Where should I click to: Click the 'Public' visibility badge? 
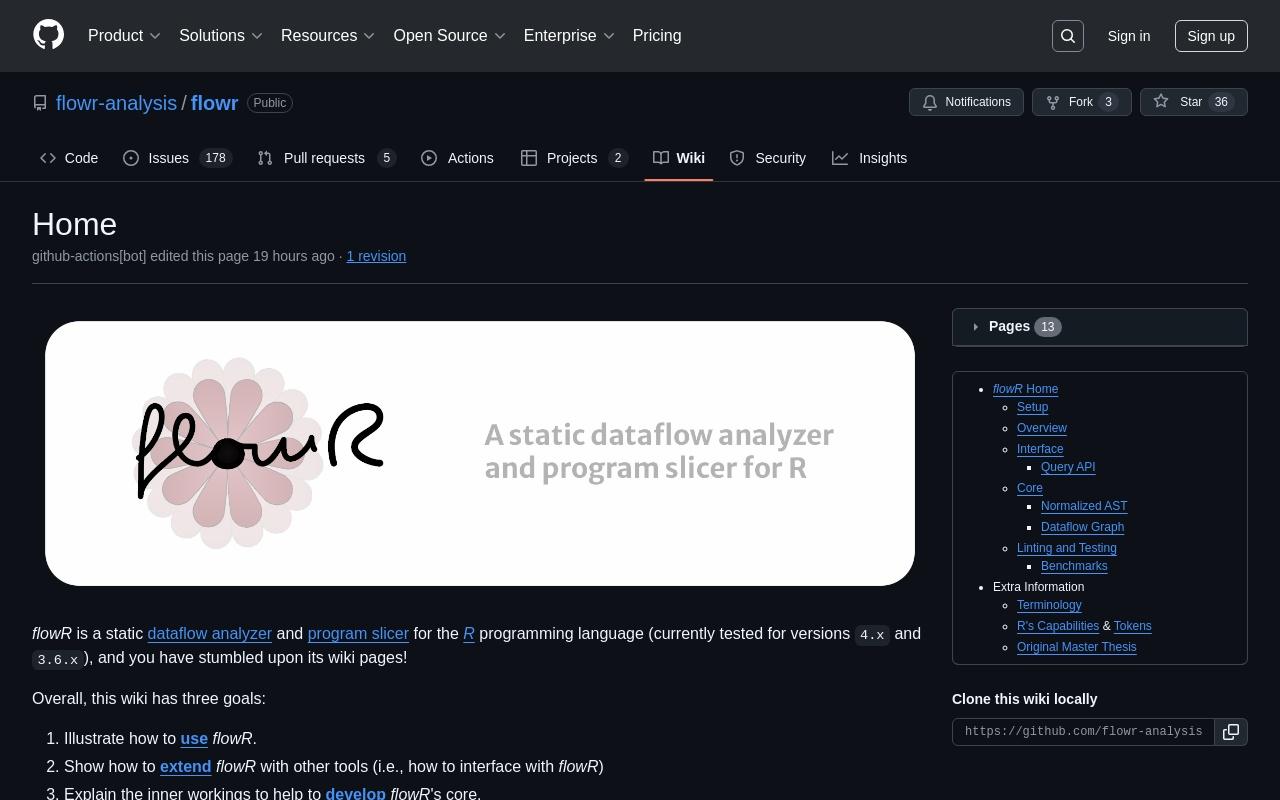(x=269, y=103)
